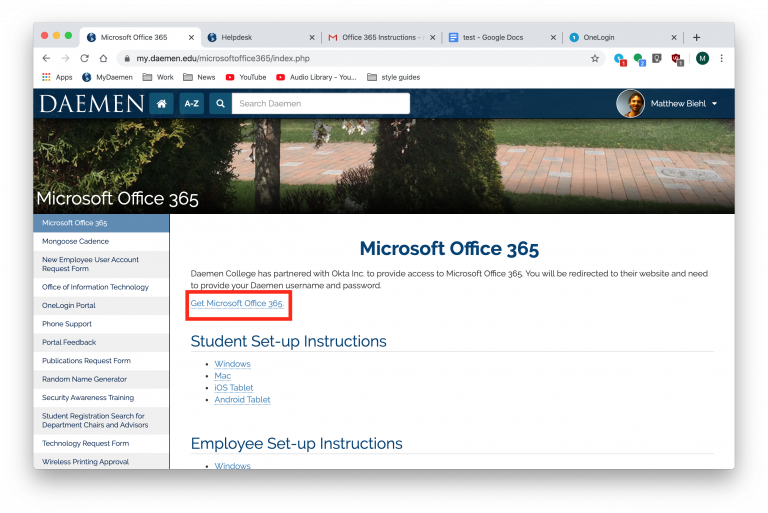Close the Helpdesk tab
The height and width of the screenshot is (513, 768).
(312, 37)
